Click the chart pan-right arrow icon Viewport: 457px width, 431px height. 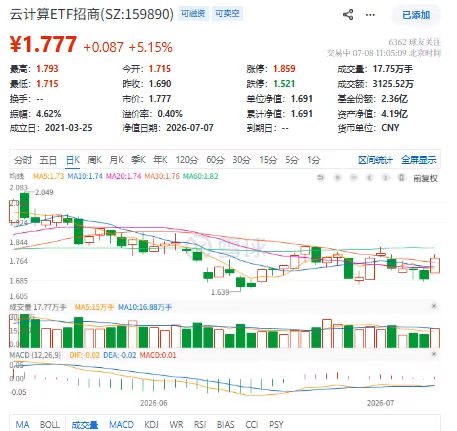(385, 178)
